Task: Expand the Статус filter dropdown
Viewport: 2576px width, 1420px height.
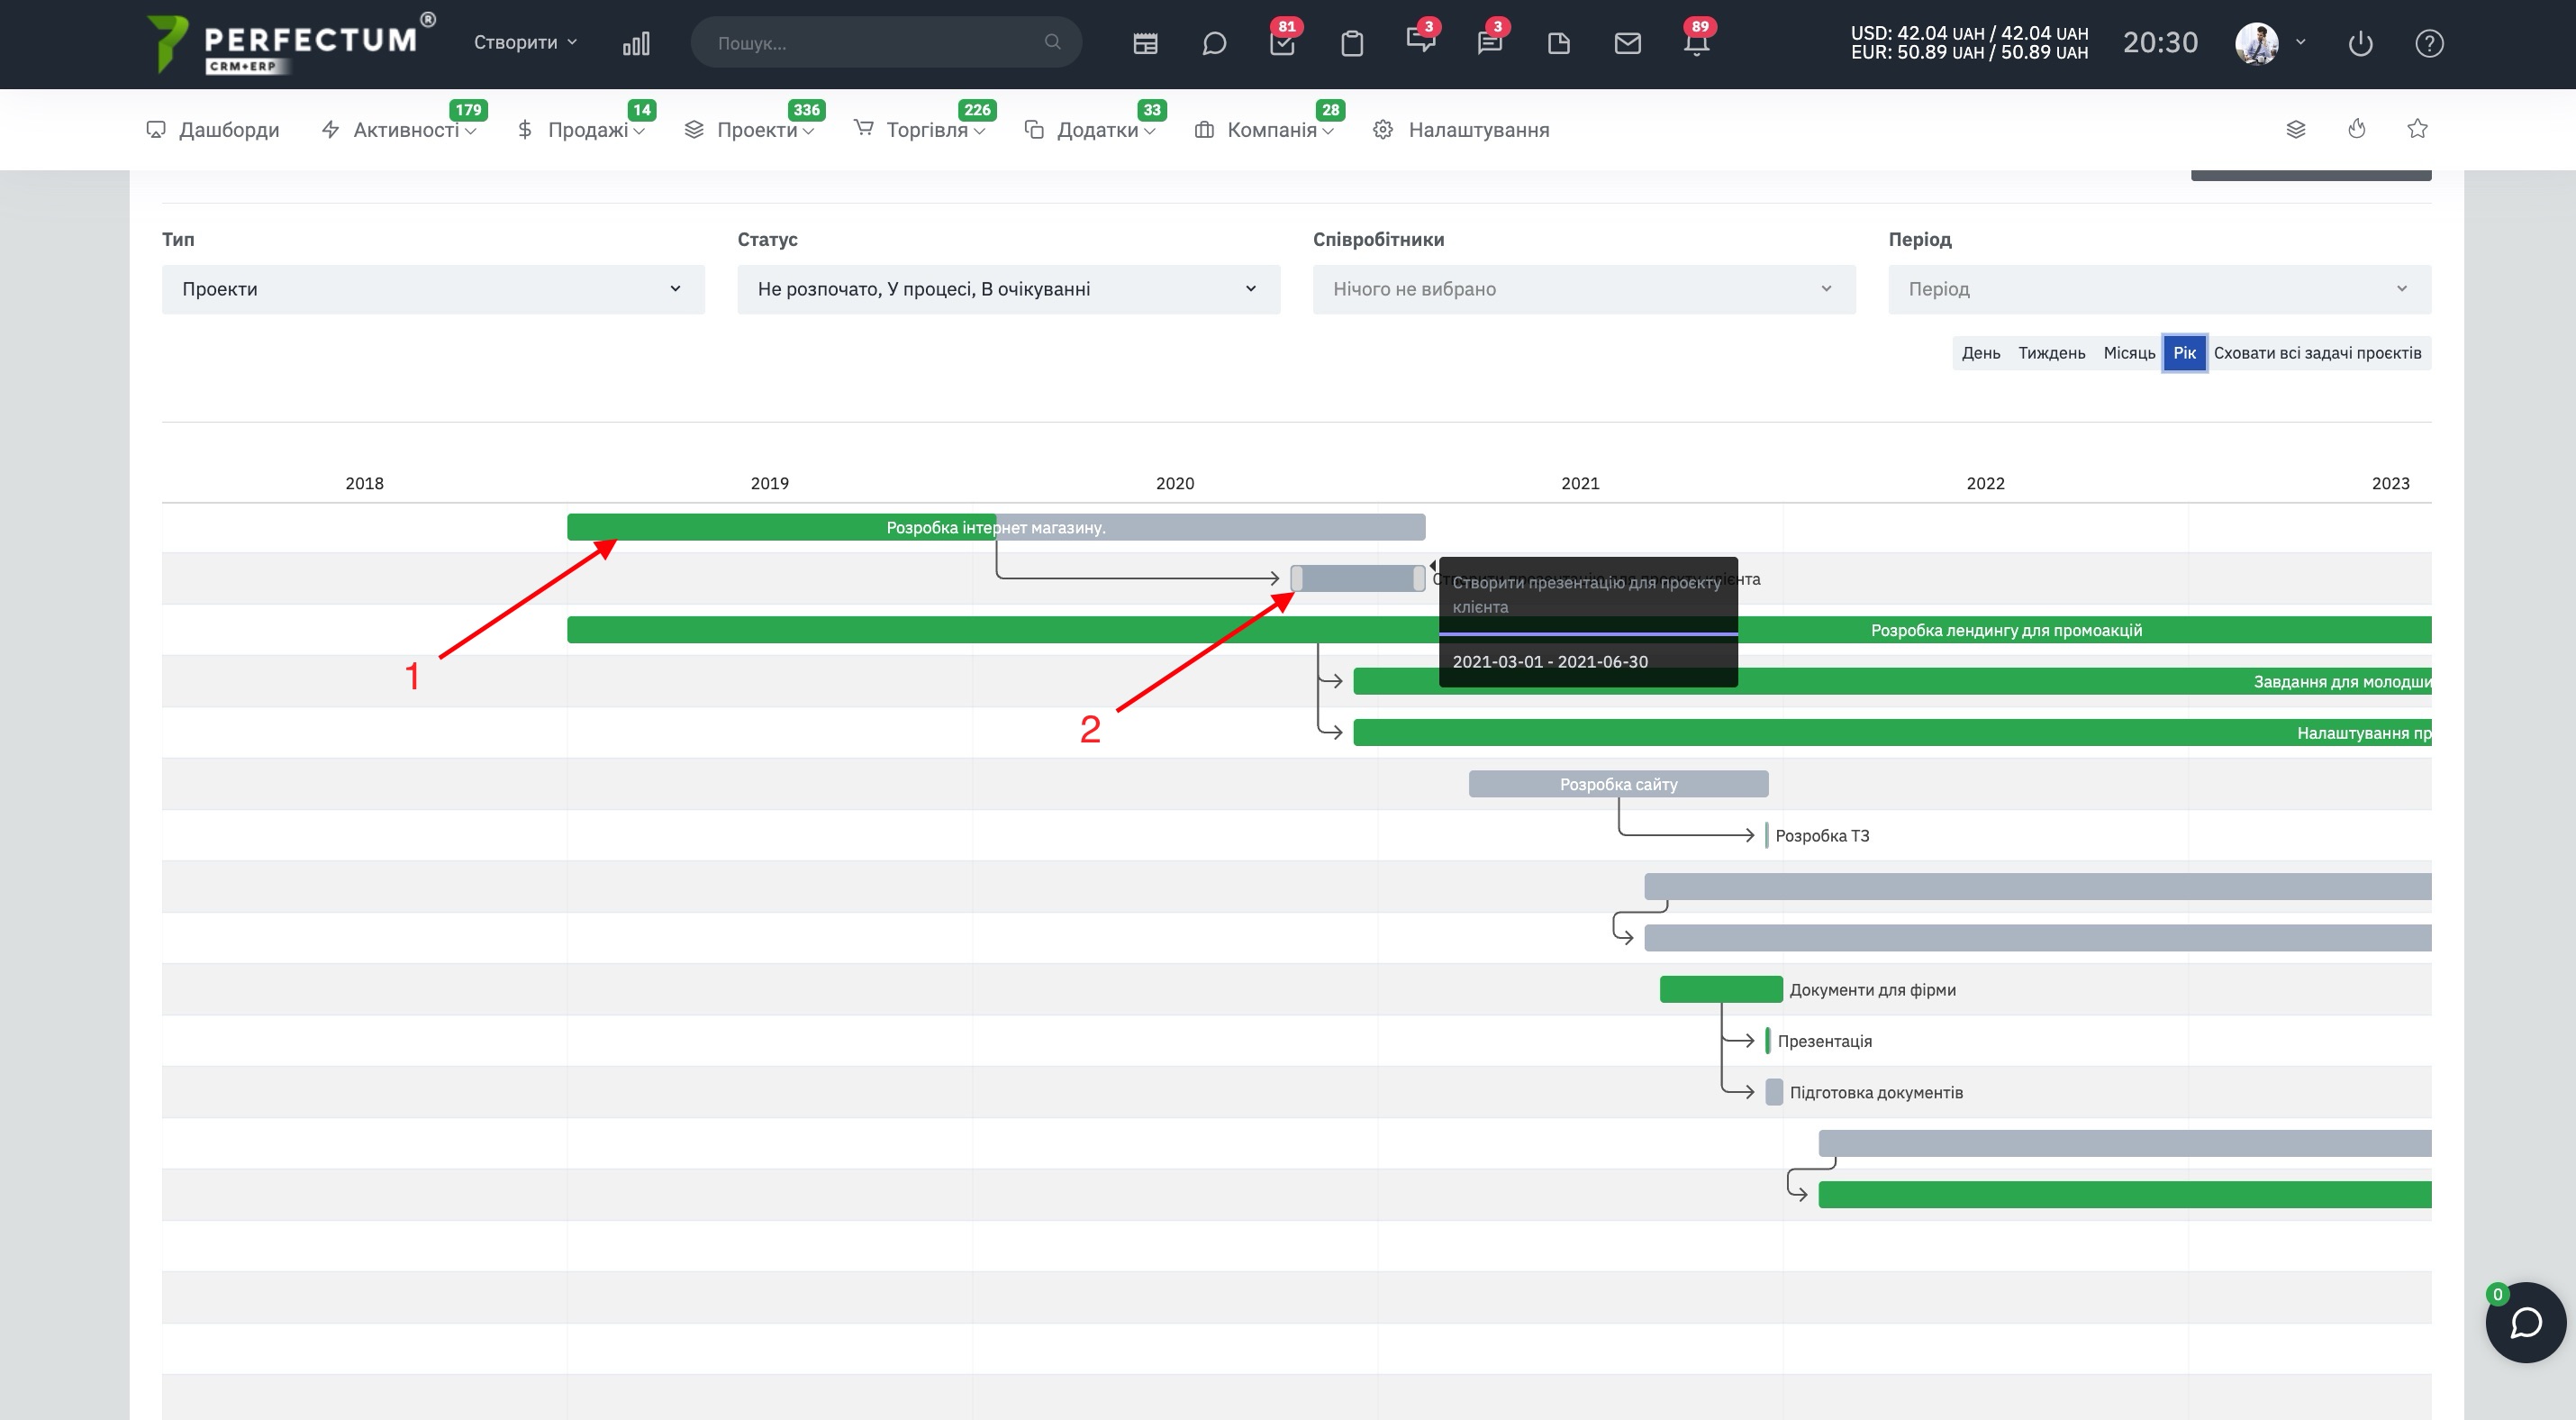Action: pyautogui.click(x=1008, y=289)
